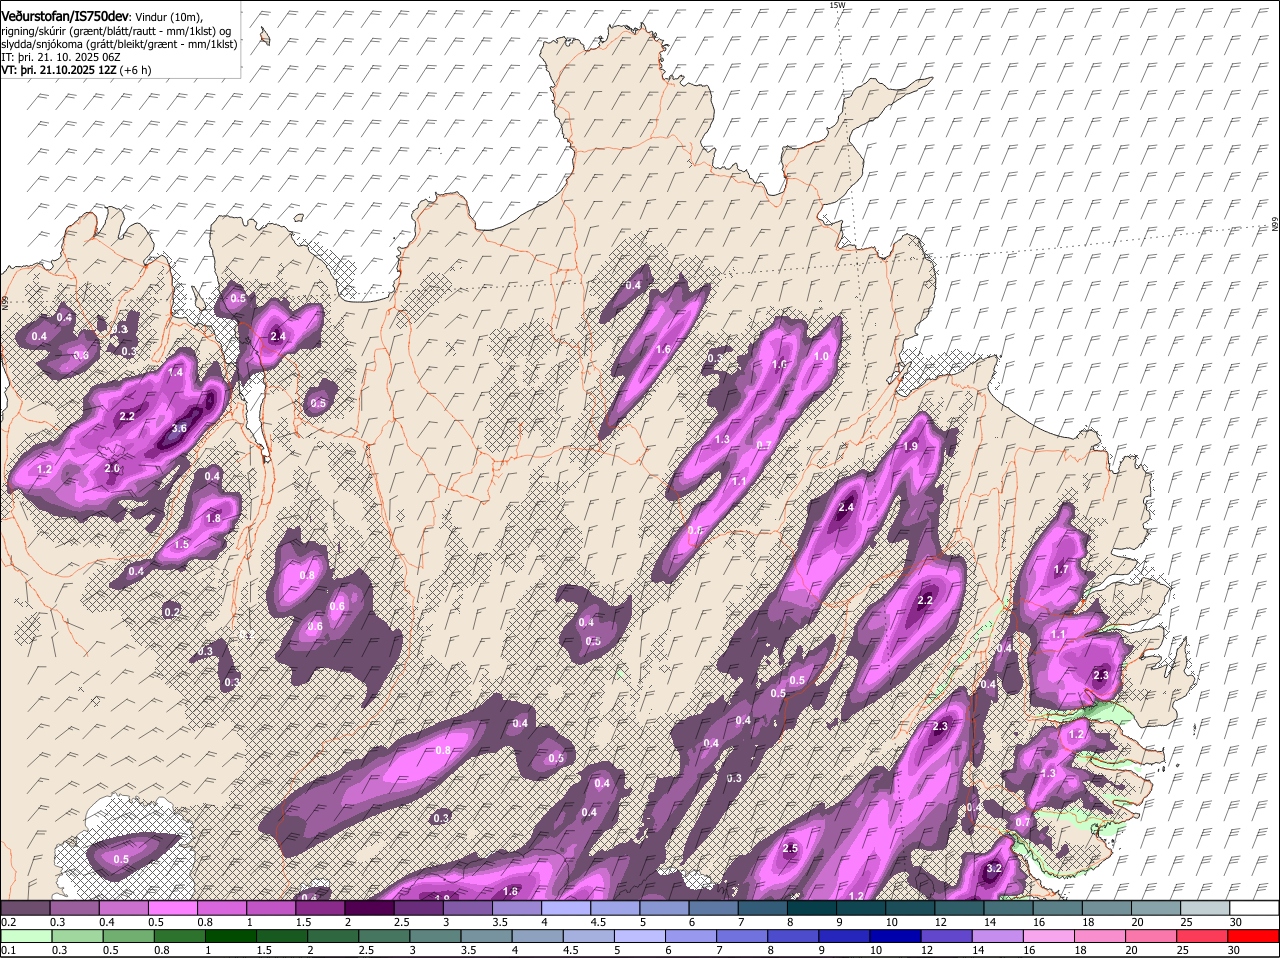This screenshot has height=958, width=1280.
Task: Pick the pale green 0.1–0.3 swatch in bottom legend
Action: 25,936
